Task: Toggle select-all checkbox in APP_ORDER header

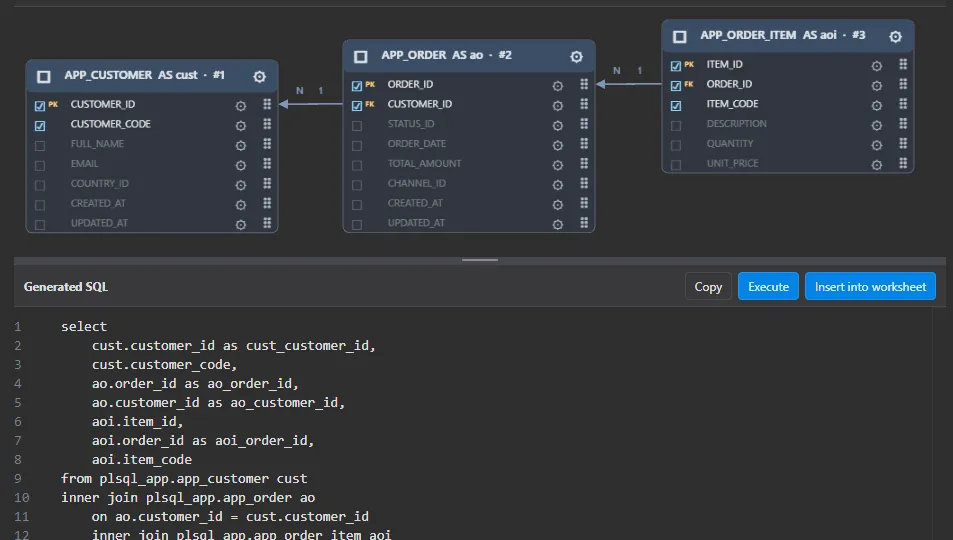Action: [360, 57]
